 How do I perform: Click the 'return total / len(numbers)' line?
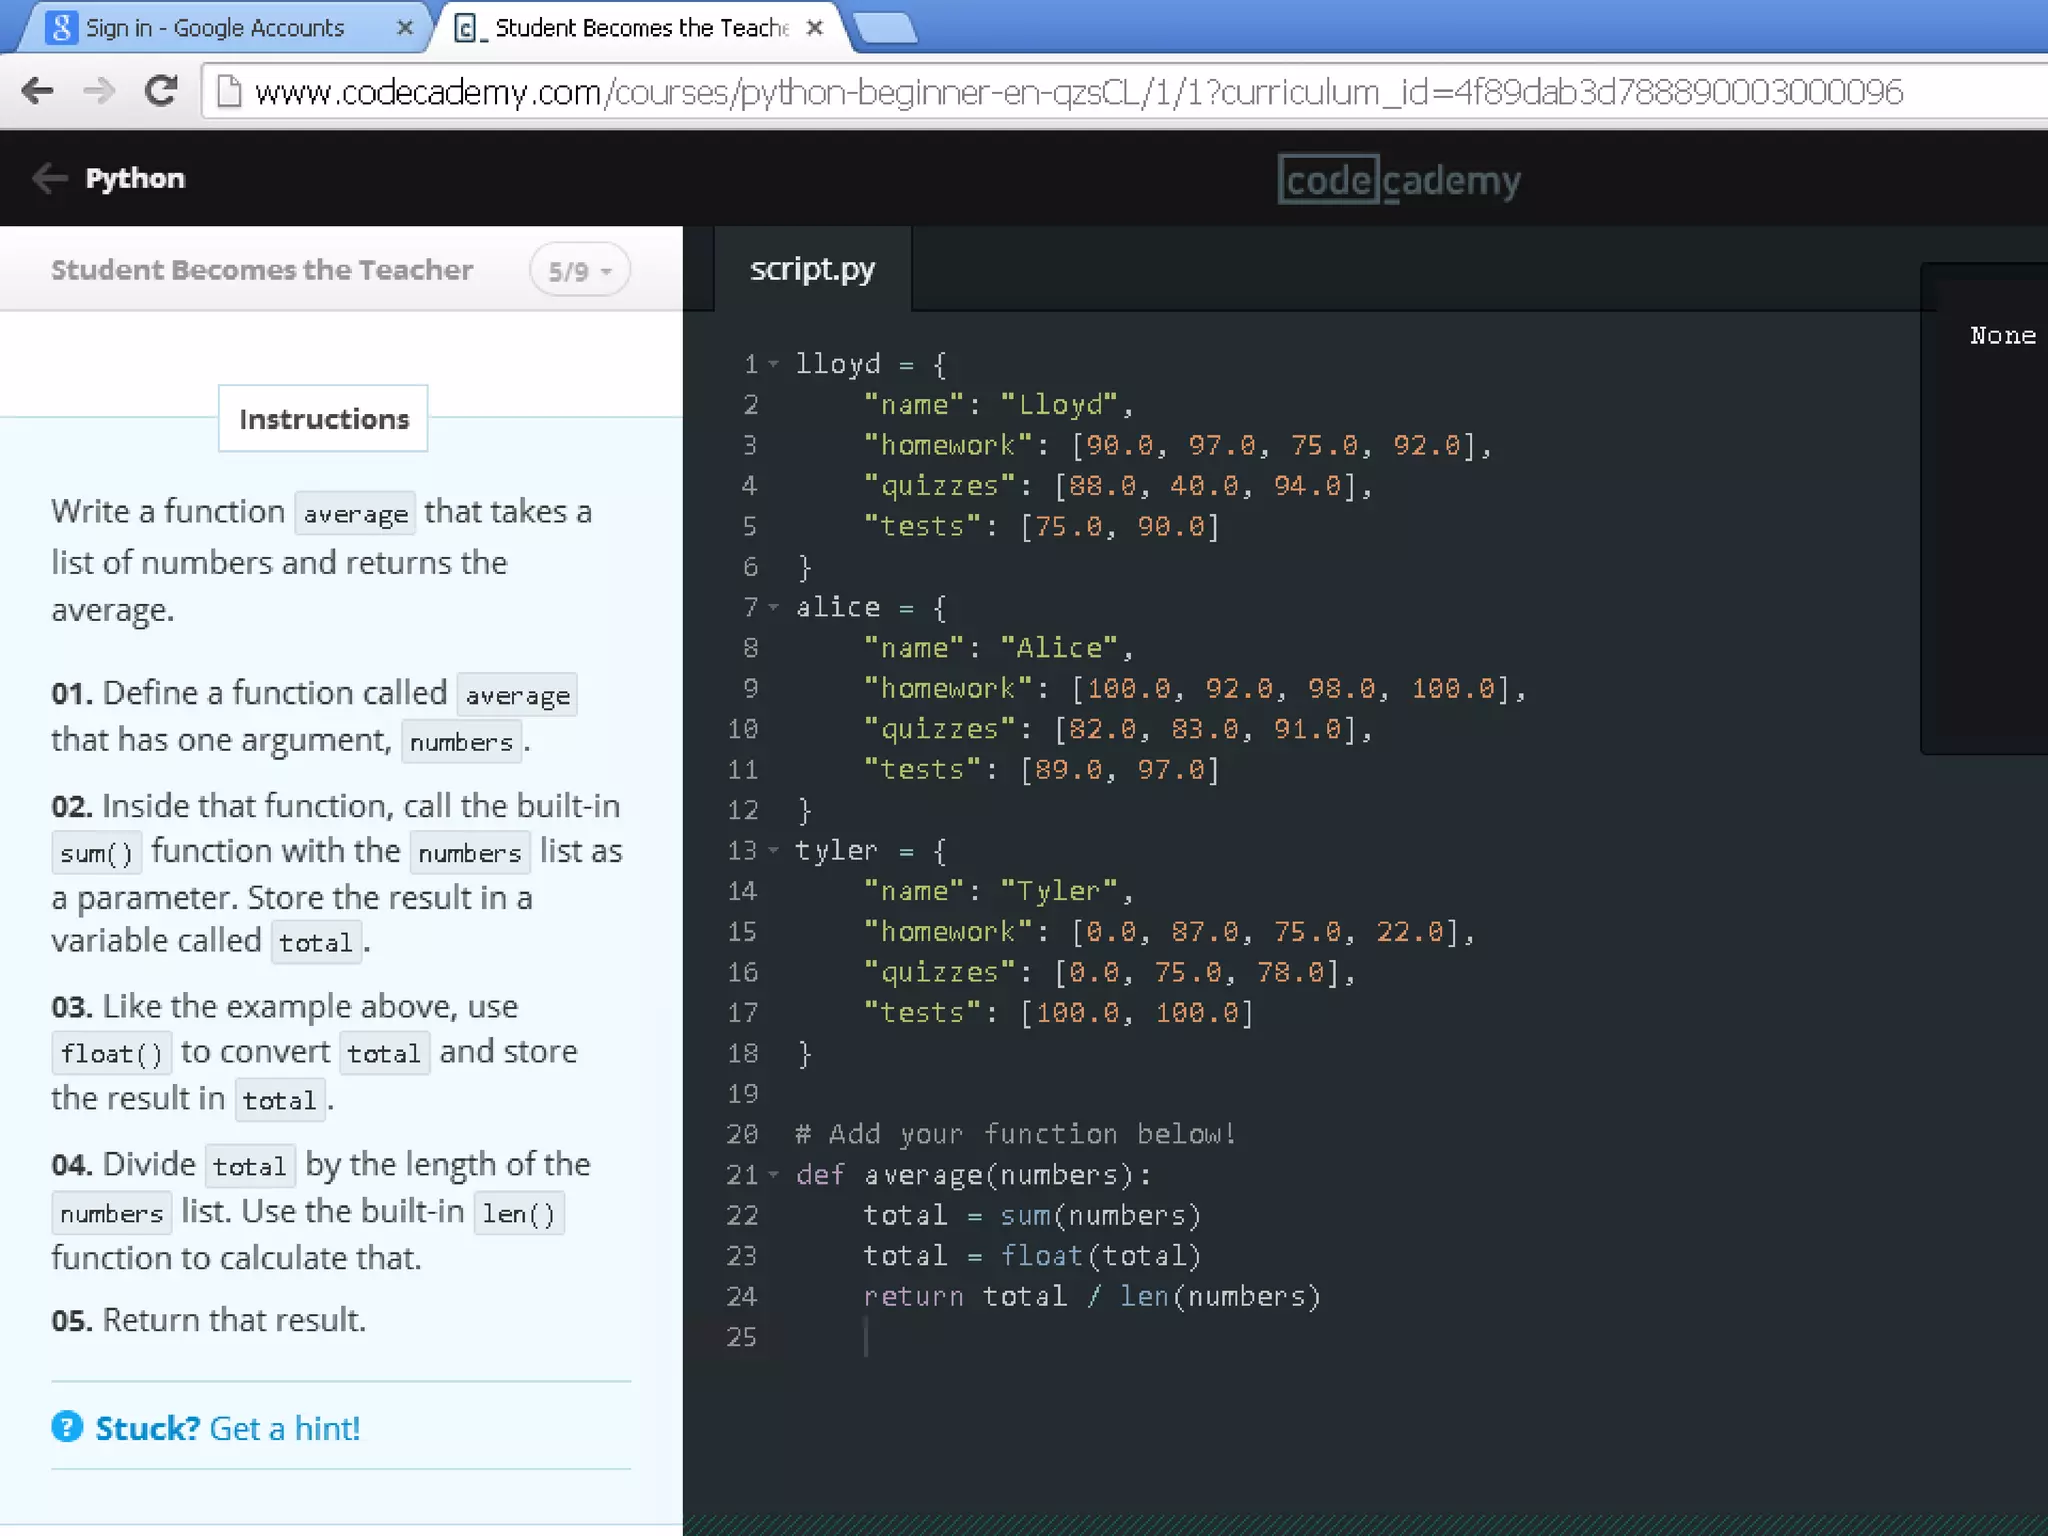[x=1092, y=1296]
